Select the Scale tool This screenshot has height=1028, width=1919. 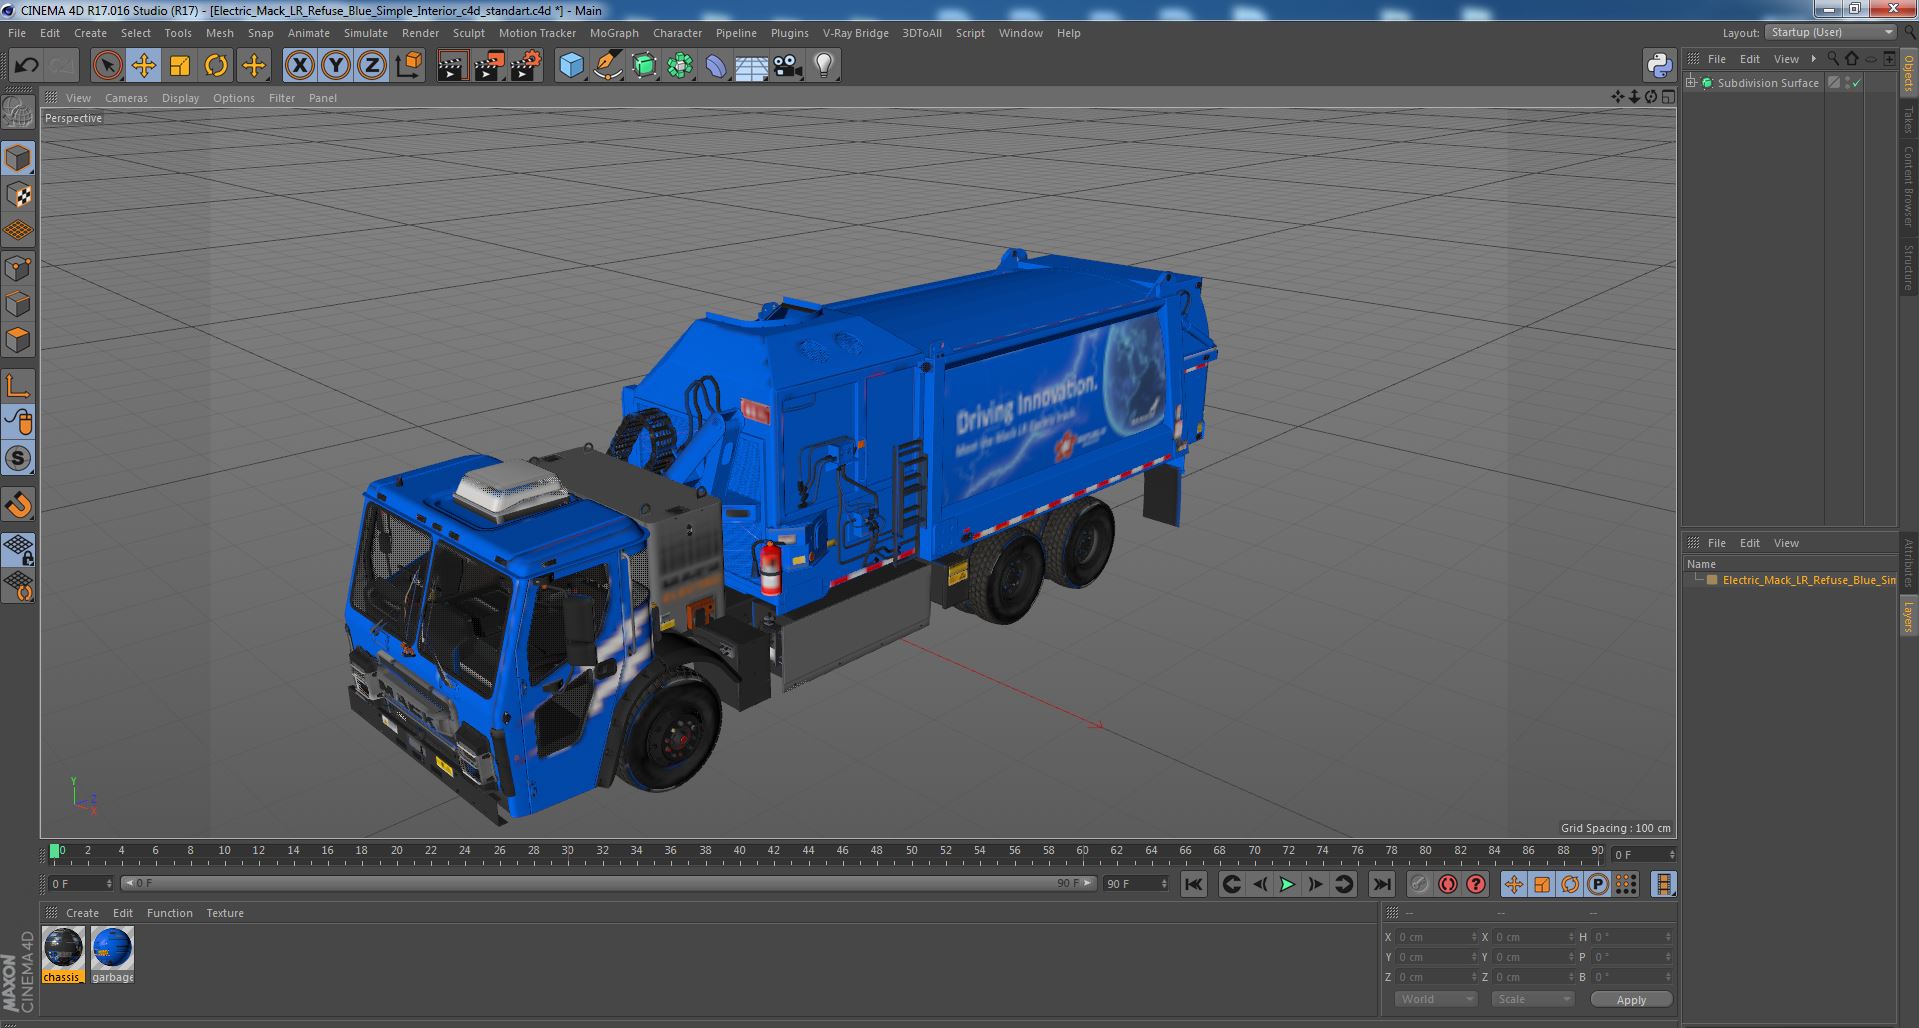click(180, 66)
